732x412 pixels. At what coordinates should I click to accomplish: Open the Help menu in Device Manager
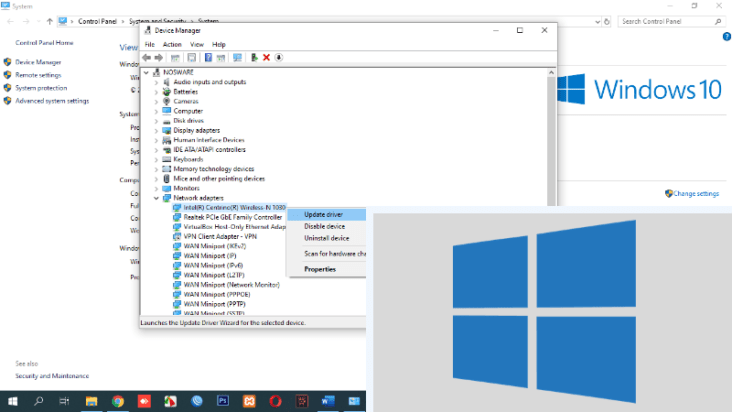(218, 44)
